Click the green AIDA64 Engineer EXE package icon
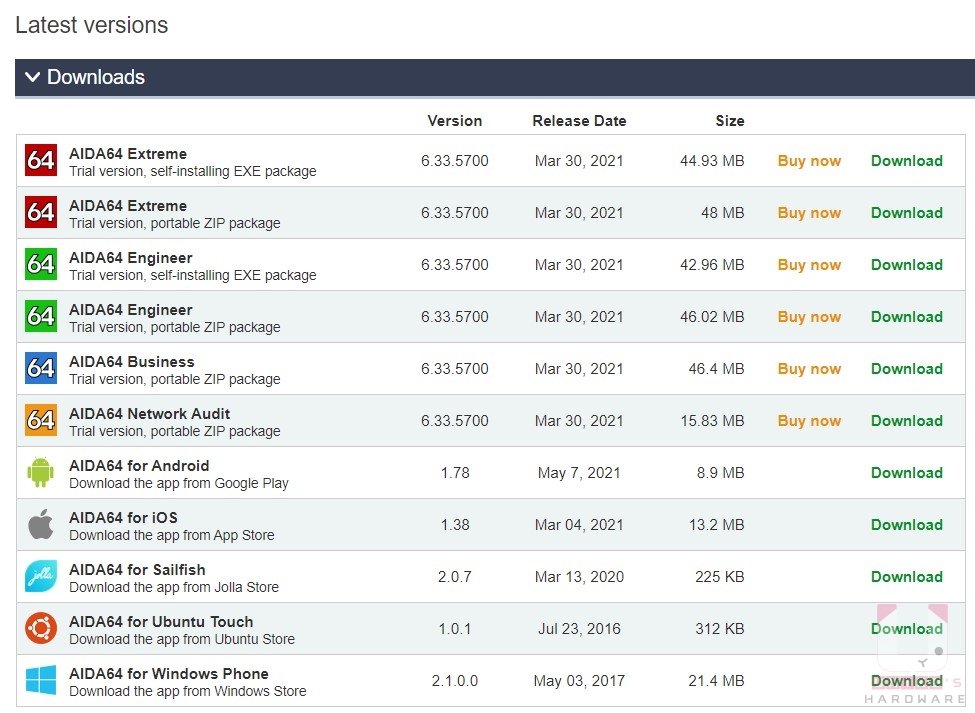 point(41,265)
